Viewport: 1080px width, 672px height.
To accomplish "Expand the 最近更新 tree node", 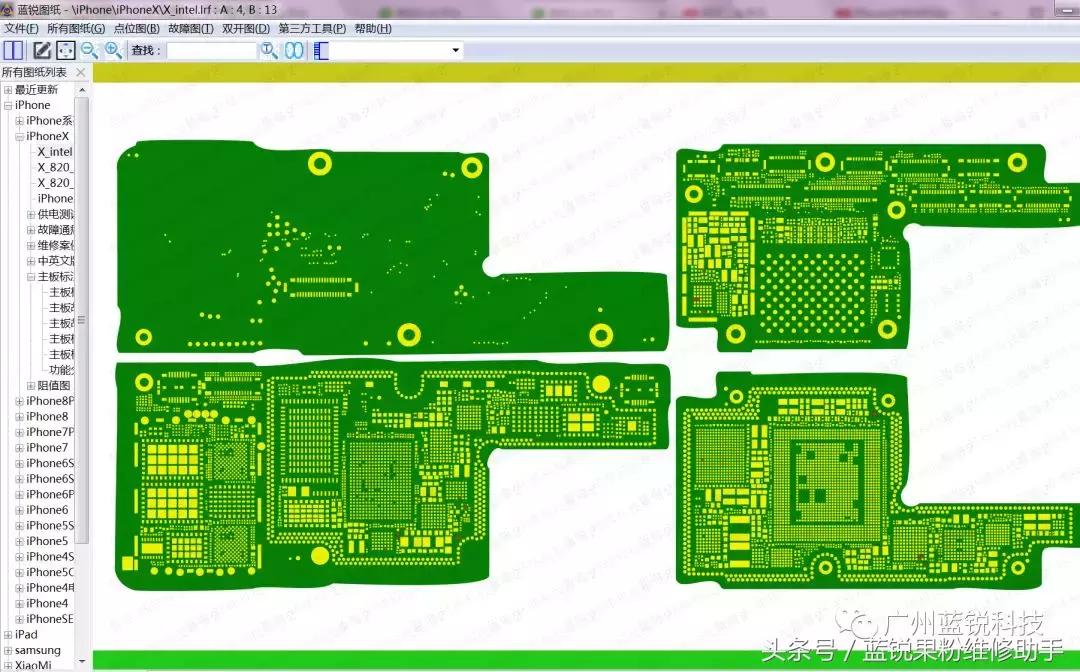I will (8, 90).
